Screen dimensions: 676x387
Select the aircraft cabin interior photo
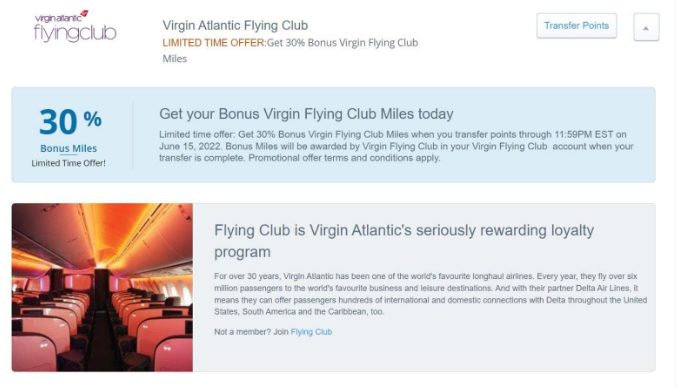tap(102, 287)
